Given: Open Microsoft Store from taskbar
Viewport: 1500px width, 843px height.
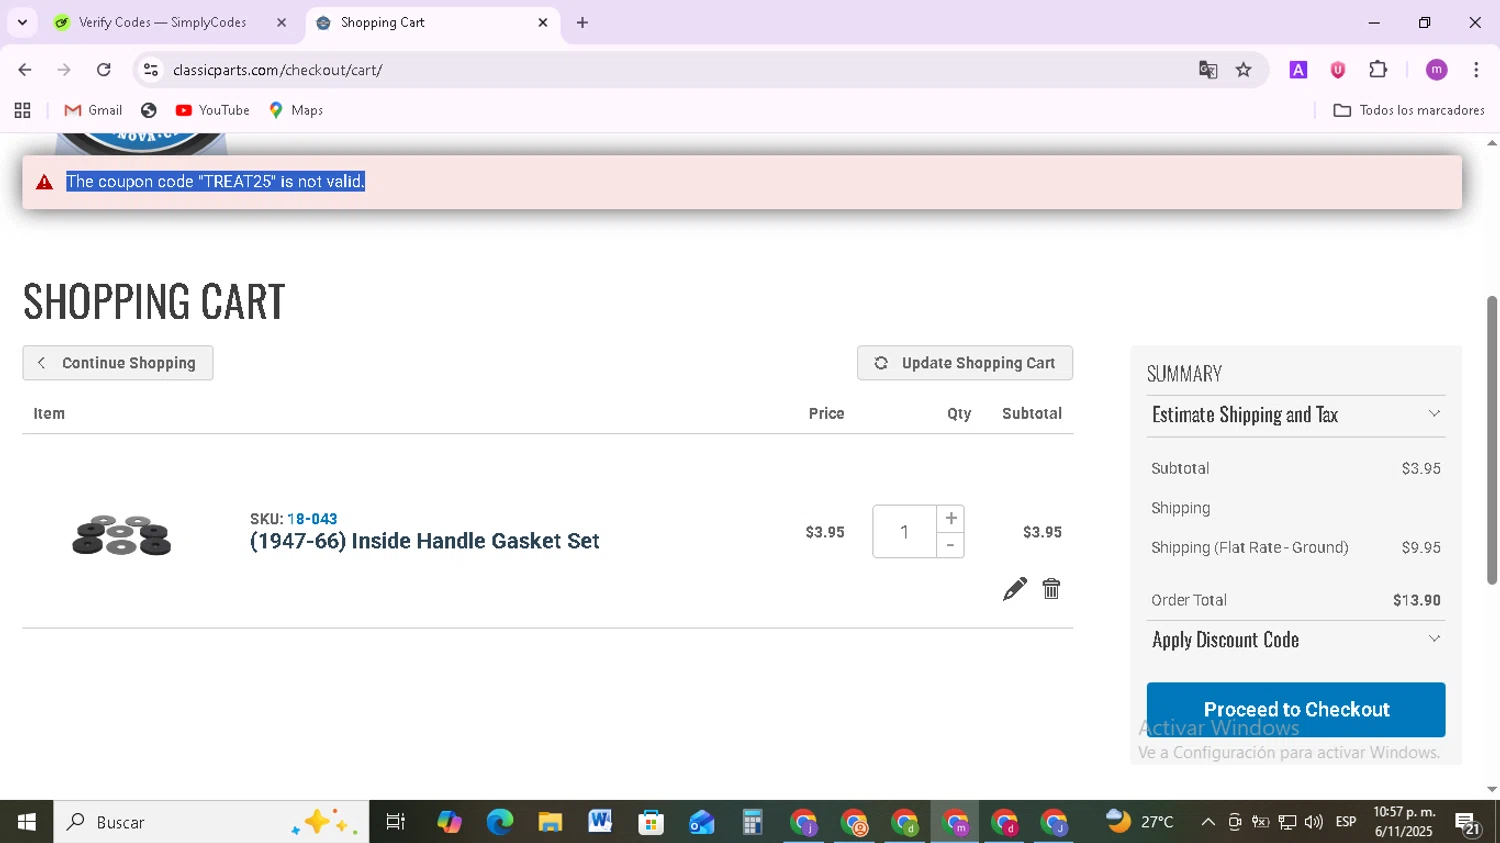Looking at the screenshot, I should 651,822.
